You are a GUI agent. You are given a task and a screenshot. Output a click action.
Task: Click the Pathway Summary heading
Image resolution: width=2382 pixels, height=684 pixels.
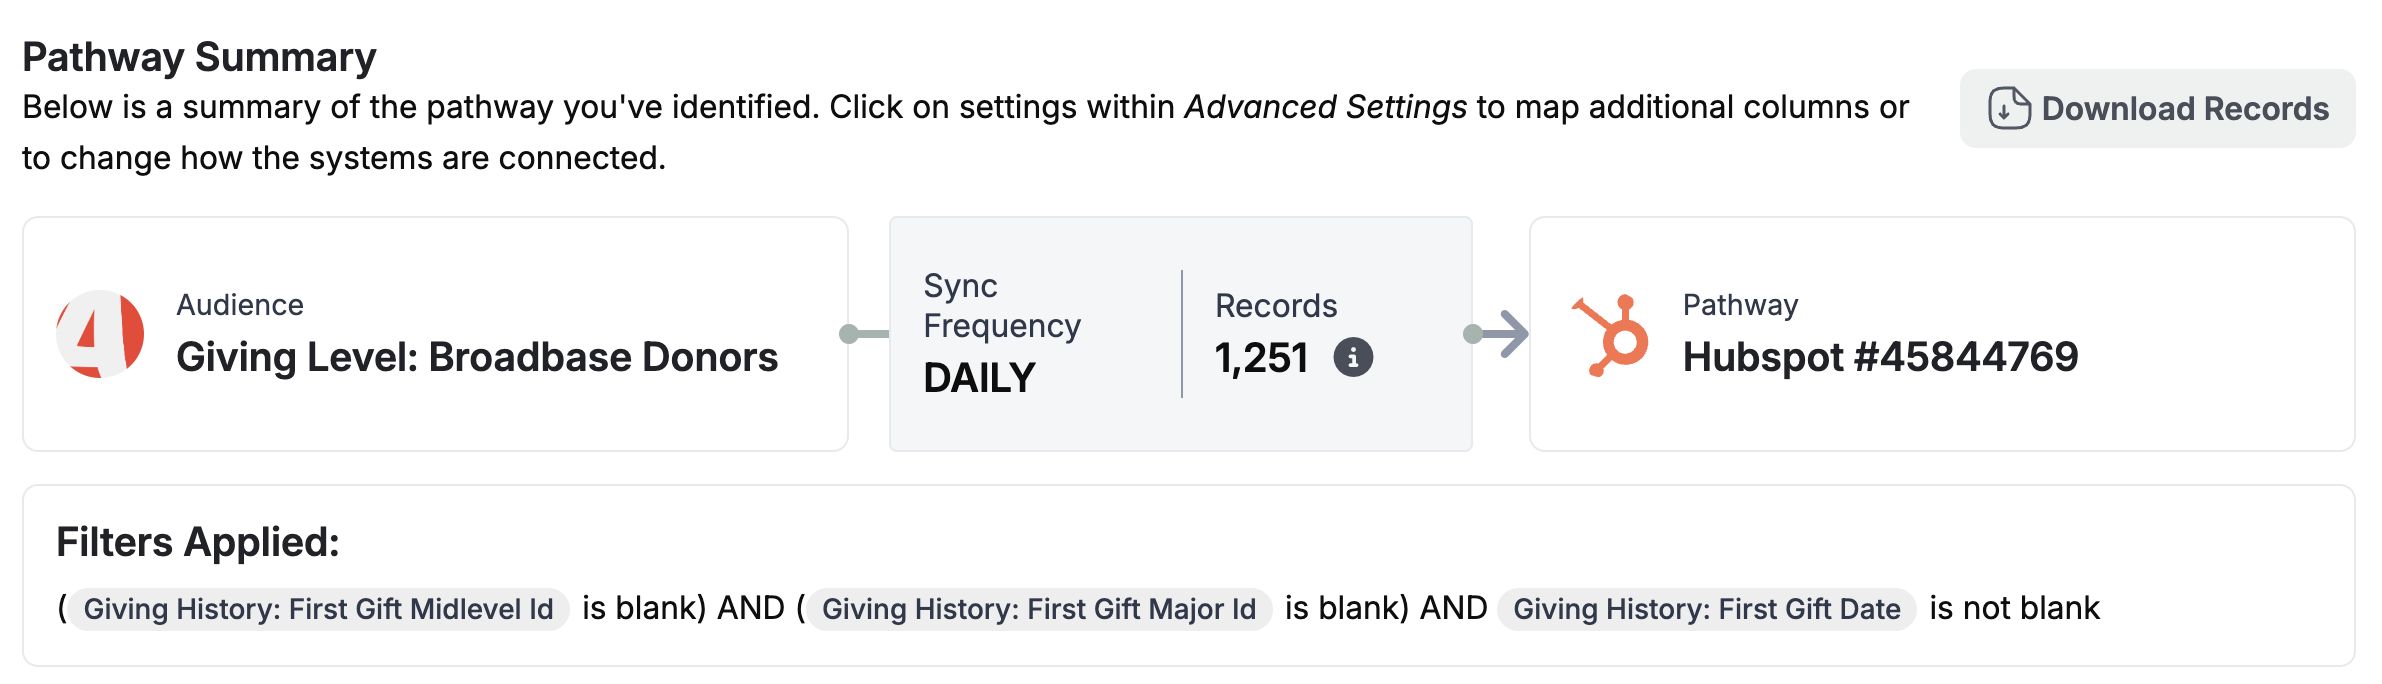[199, 57]
